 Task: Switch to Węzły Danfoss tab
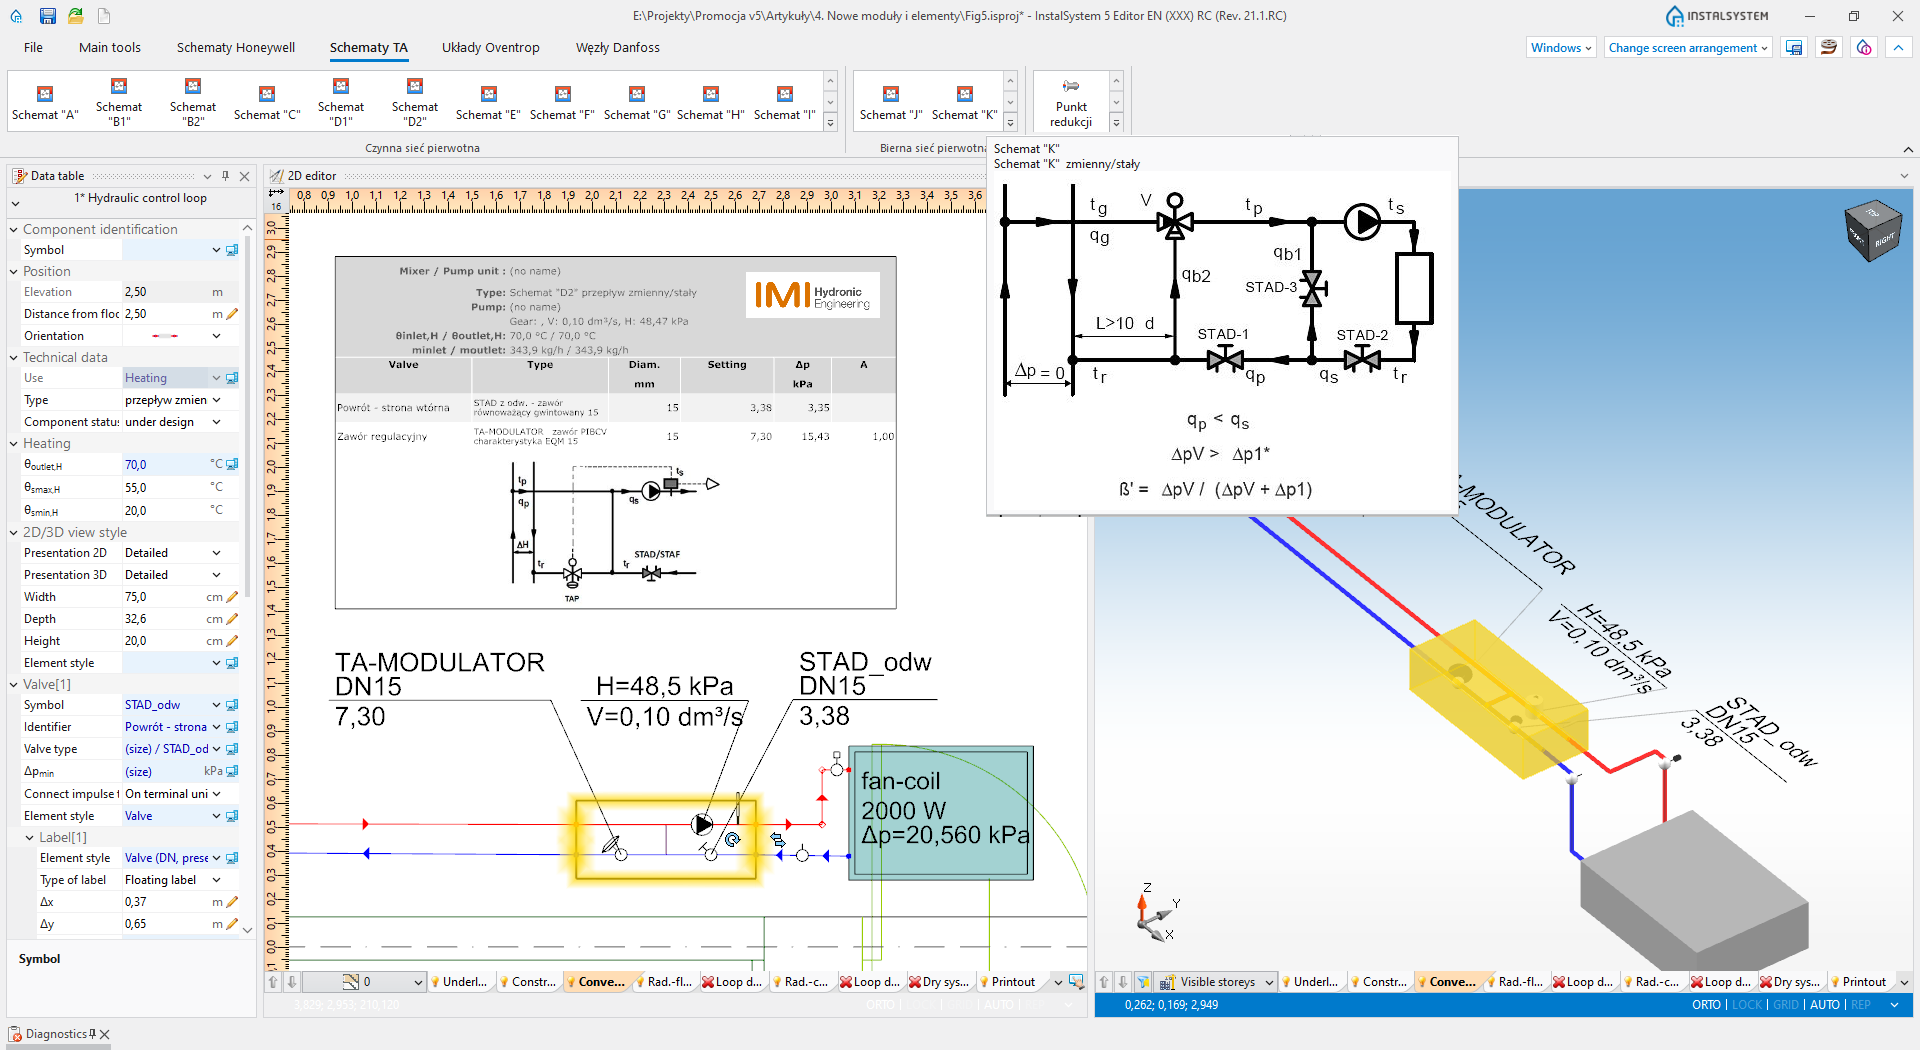(x=617, y=48)
